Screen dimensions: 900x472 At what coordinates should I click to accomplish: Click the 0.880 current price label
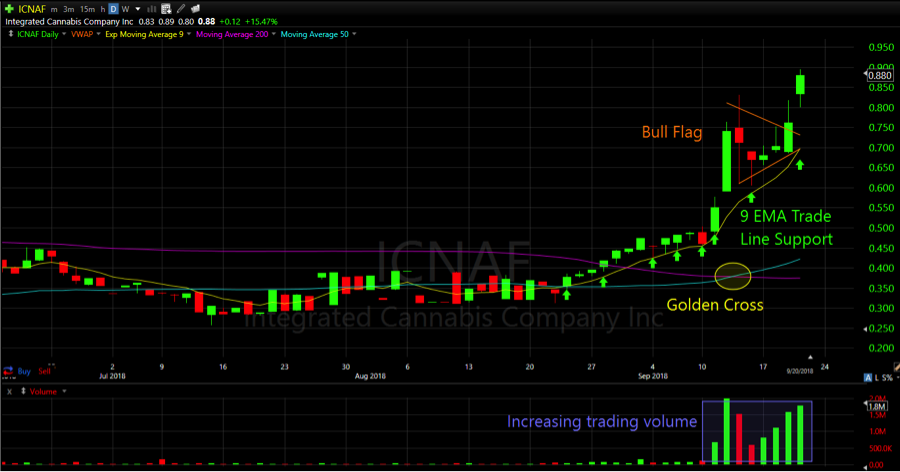click(880, 75)
